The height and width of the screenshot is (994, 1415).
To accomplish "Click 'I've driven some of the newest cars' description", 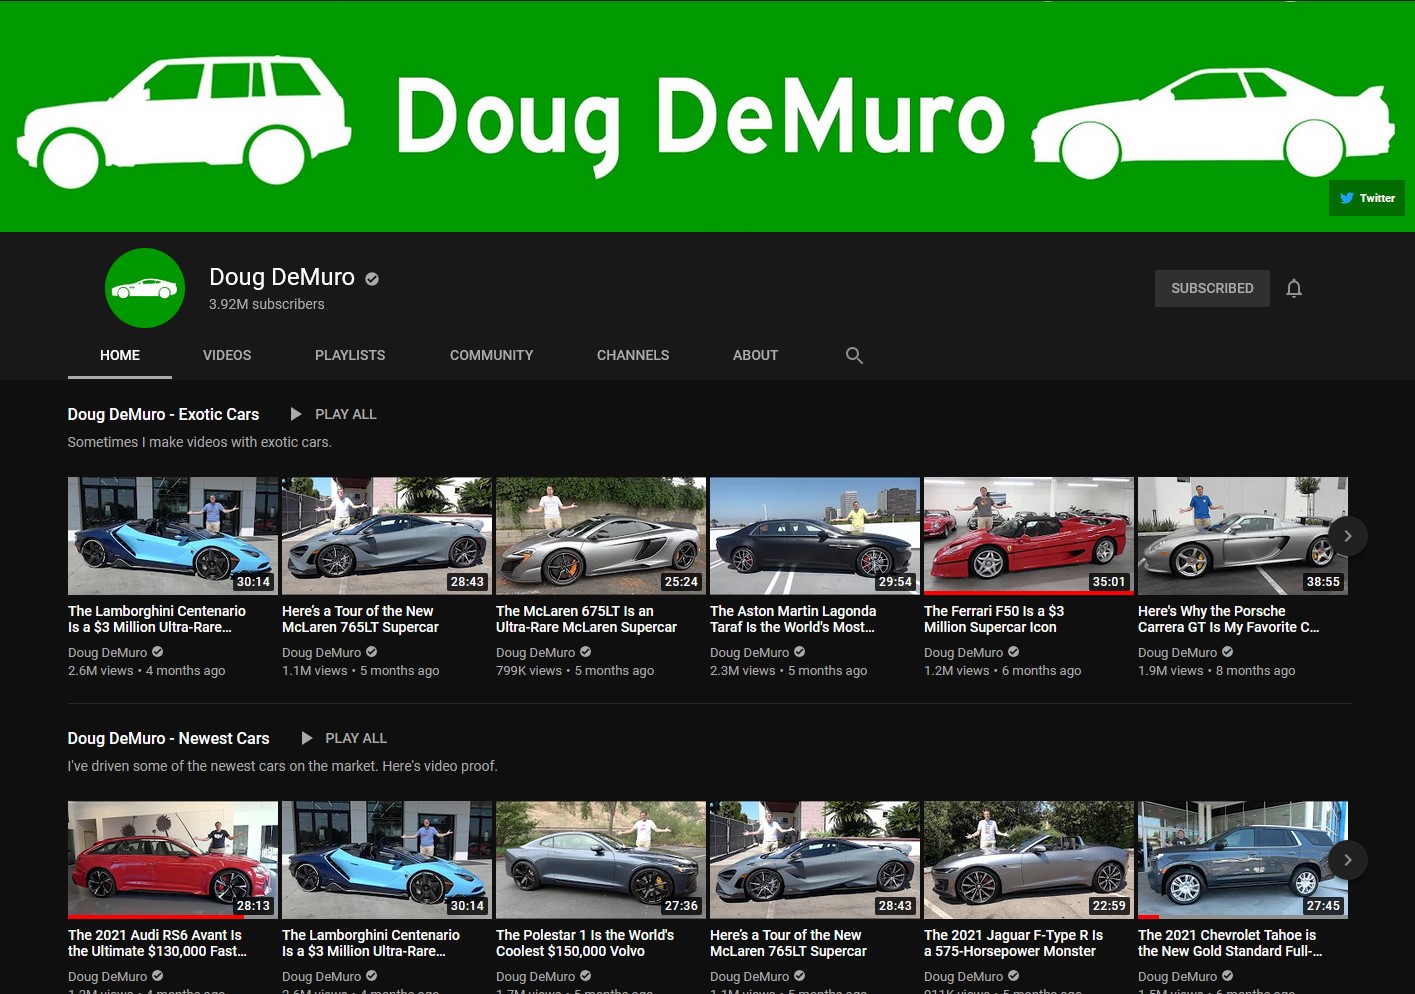I will pyautogui.click(x=282, y=766).
